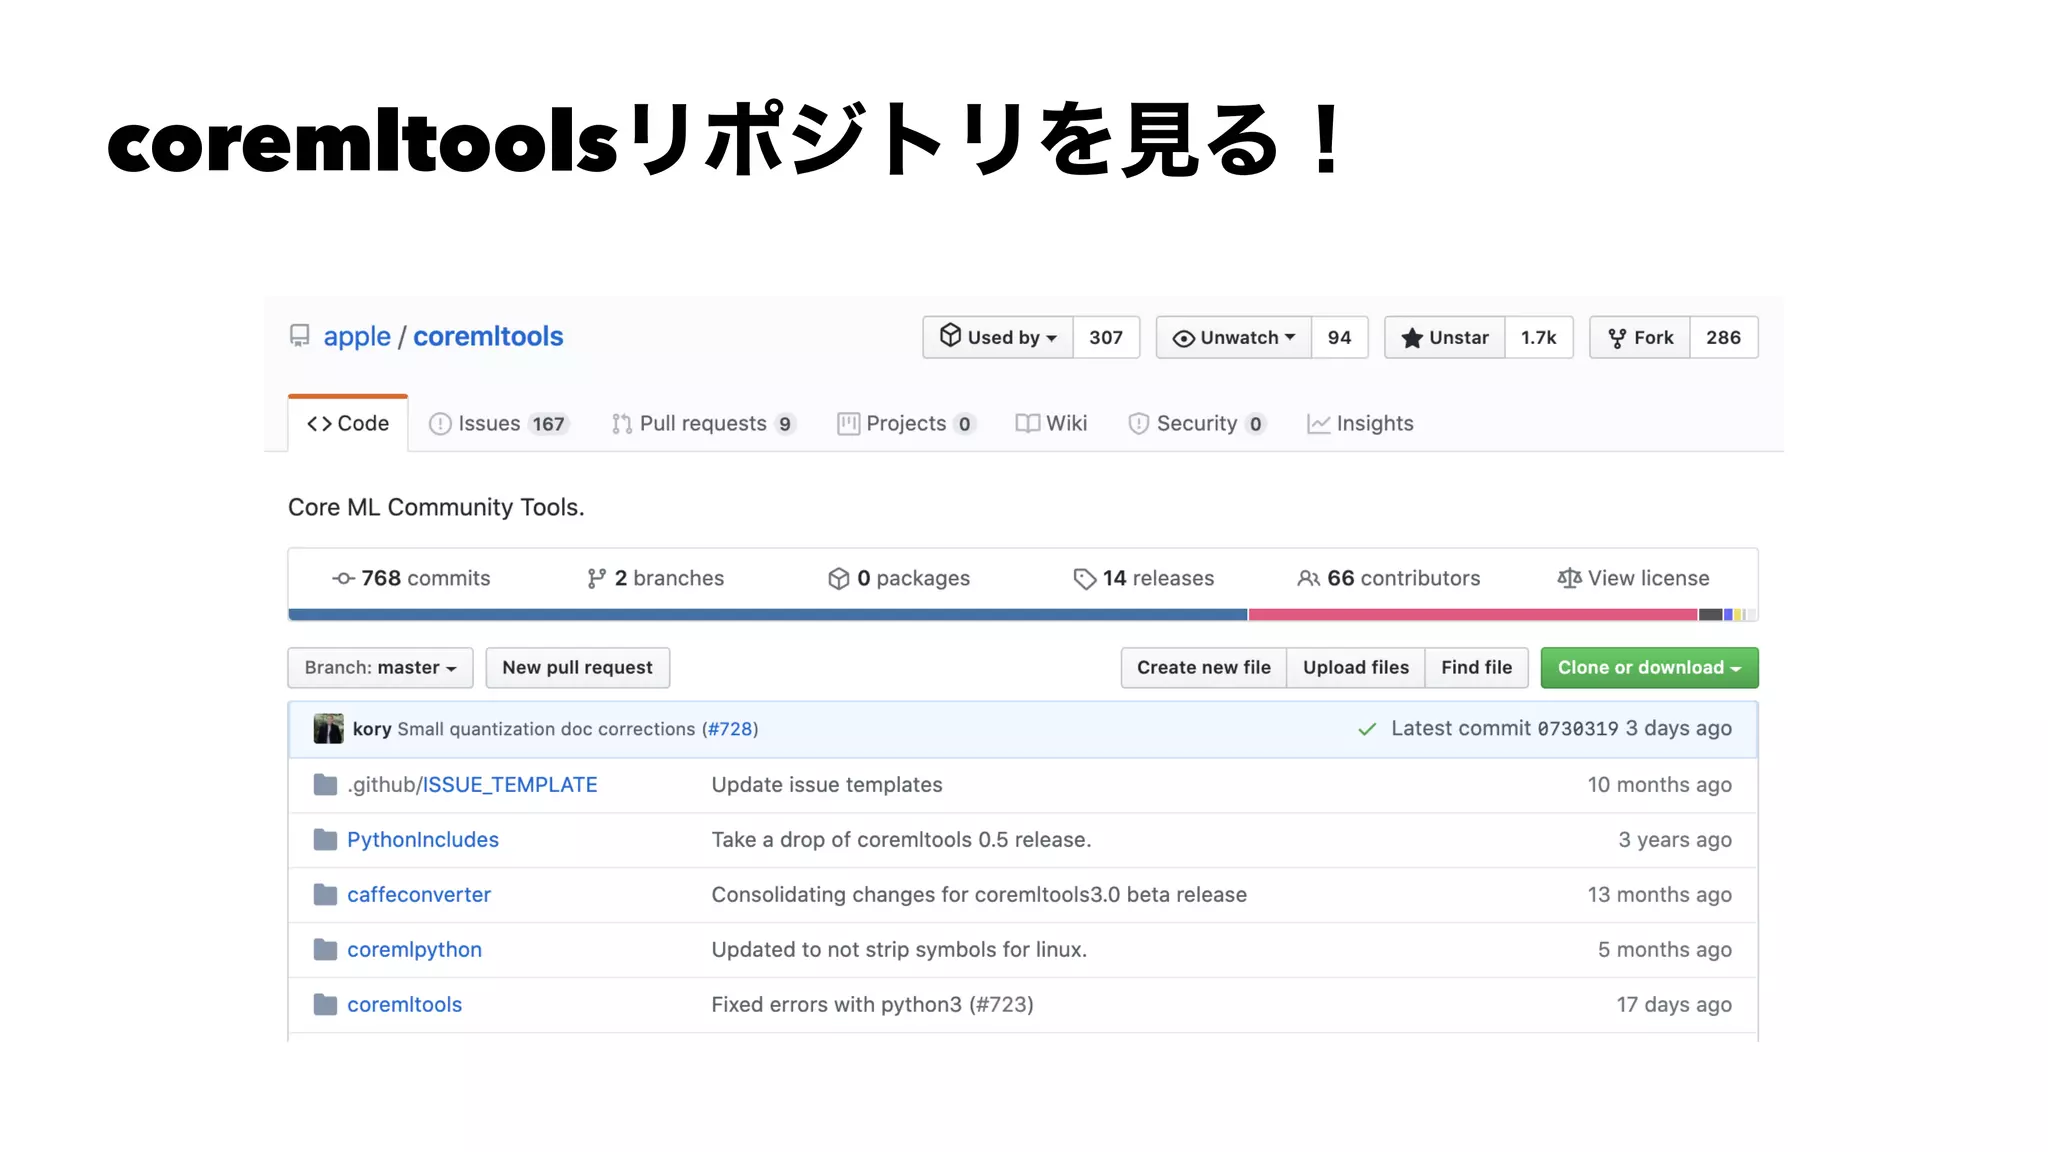Click the package cube icon in Used by
The width and height of the screenshot is (2048, 1152).
click(x=950, y=336)
